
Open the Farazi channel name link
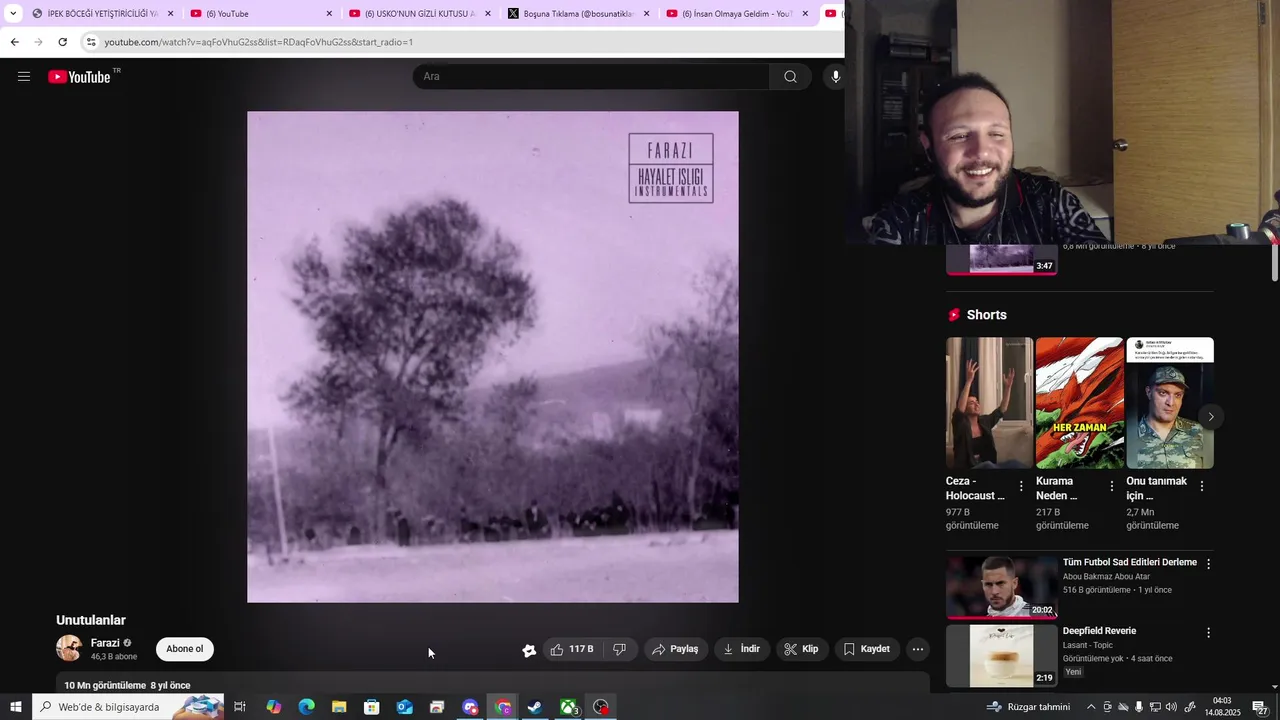[x=105, y=643]
